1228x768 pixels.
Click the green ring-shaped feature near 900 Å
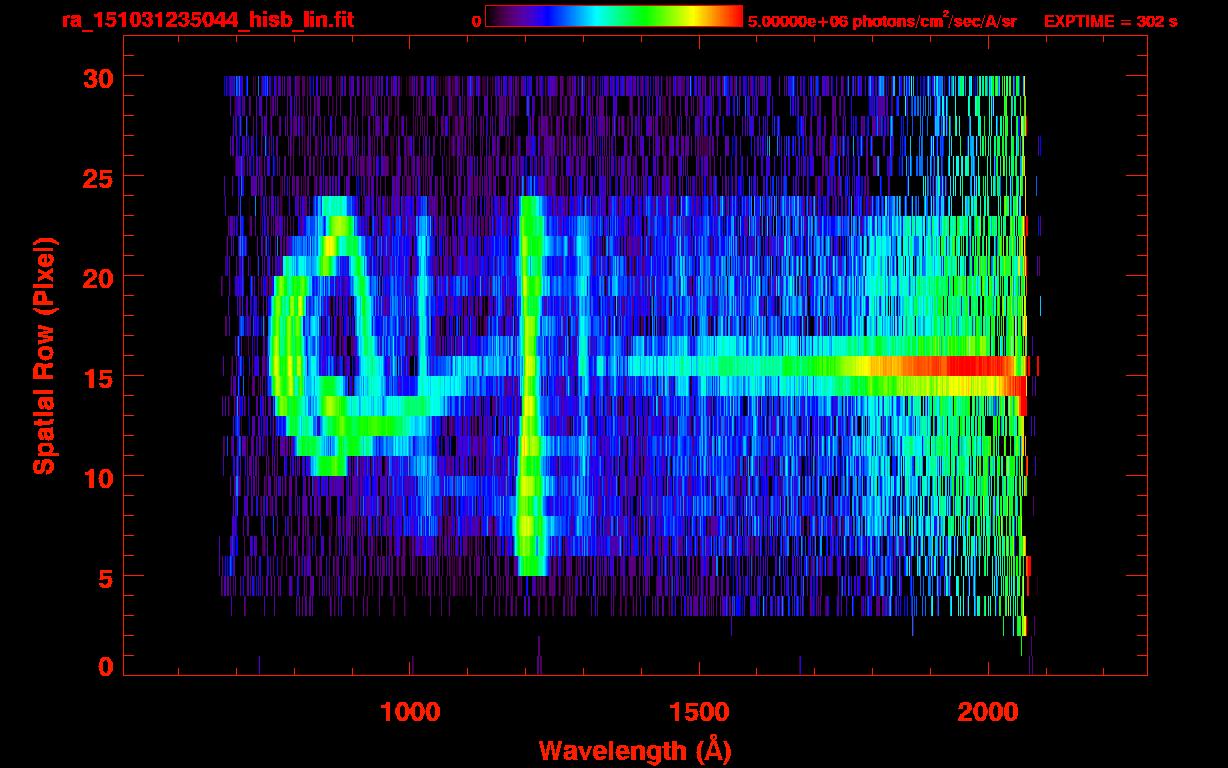click(x=345, y=336)
